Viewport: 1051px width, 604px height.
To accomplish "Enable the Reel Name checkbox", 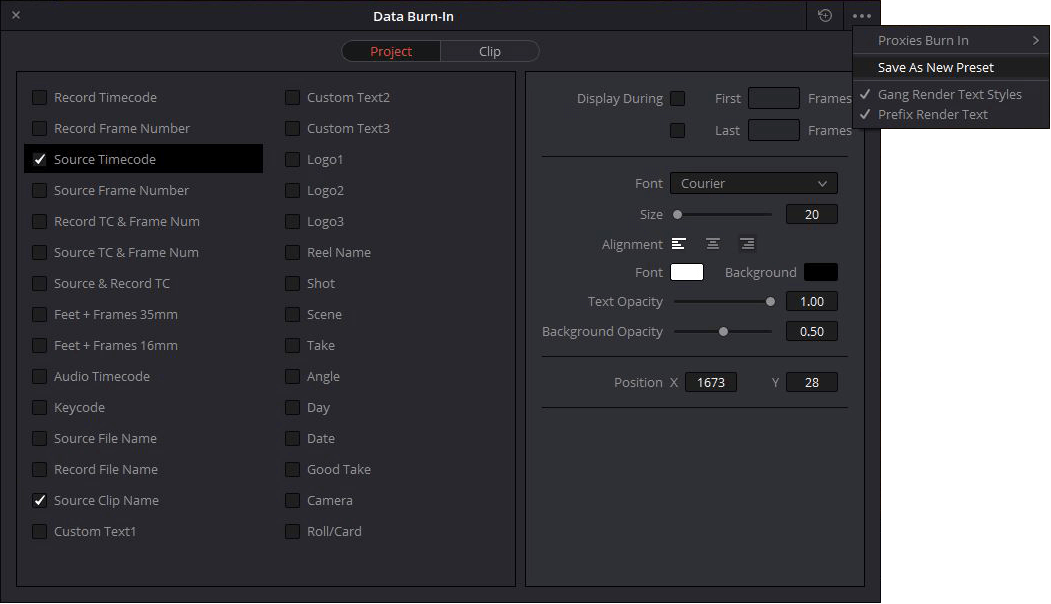I will pos(292,253).
